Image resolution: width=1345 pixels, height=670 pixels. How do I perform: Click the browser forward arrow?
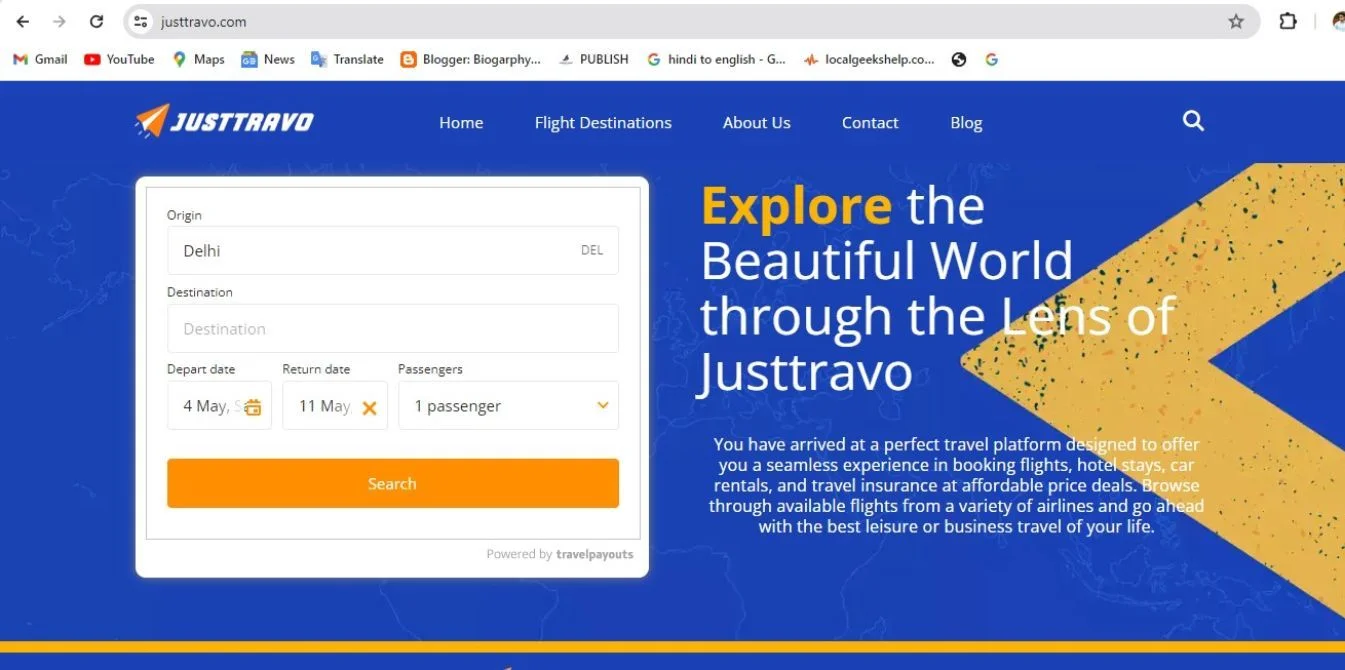60,21
